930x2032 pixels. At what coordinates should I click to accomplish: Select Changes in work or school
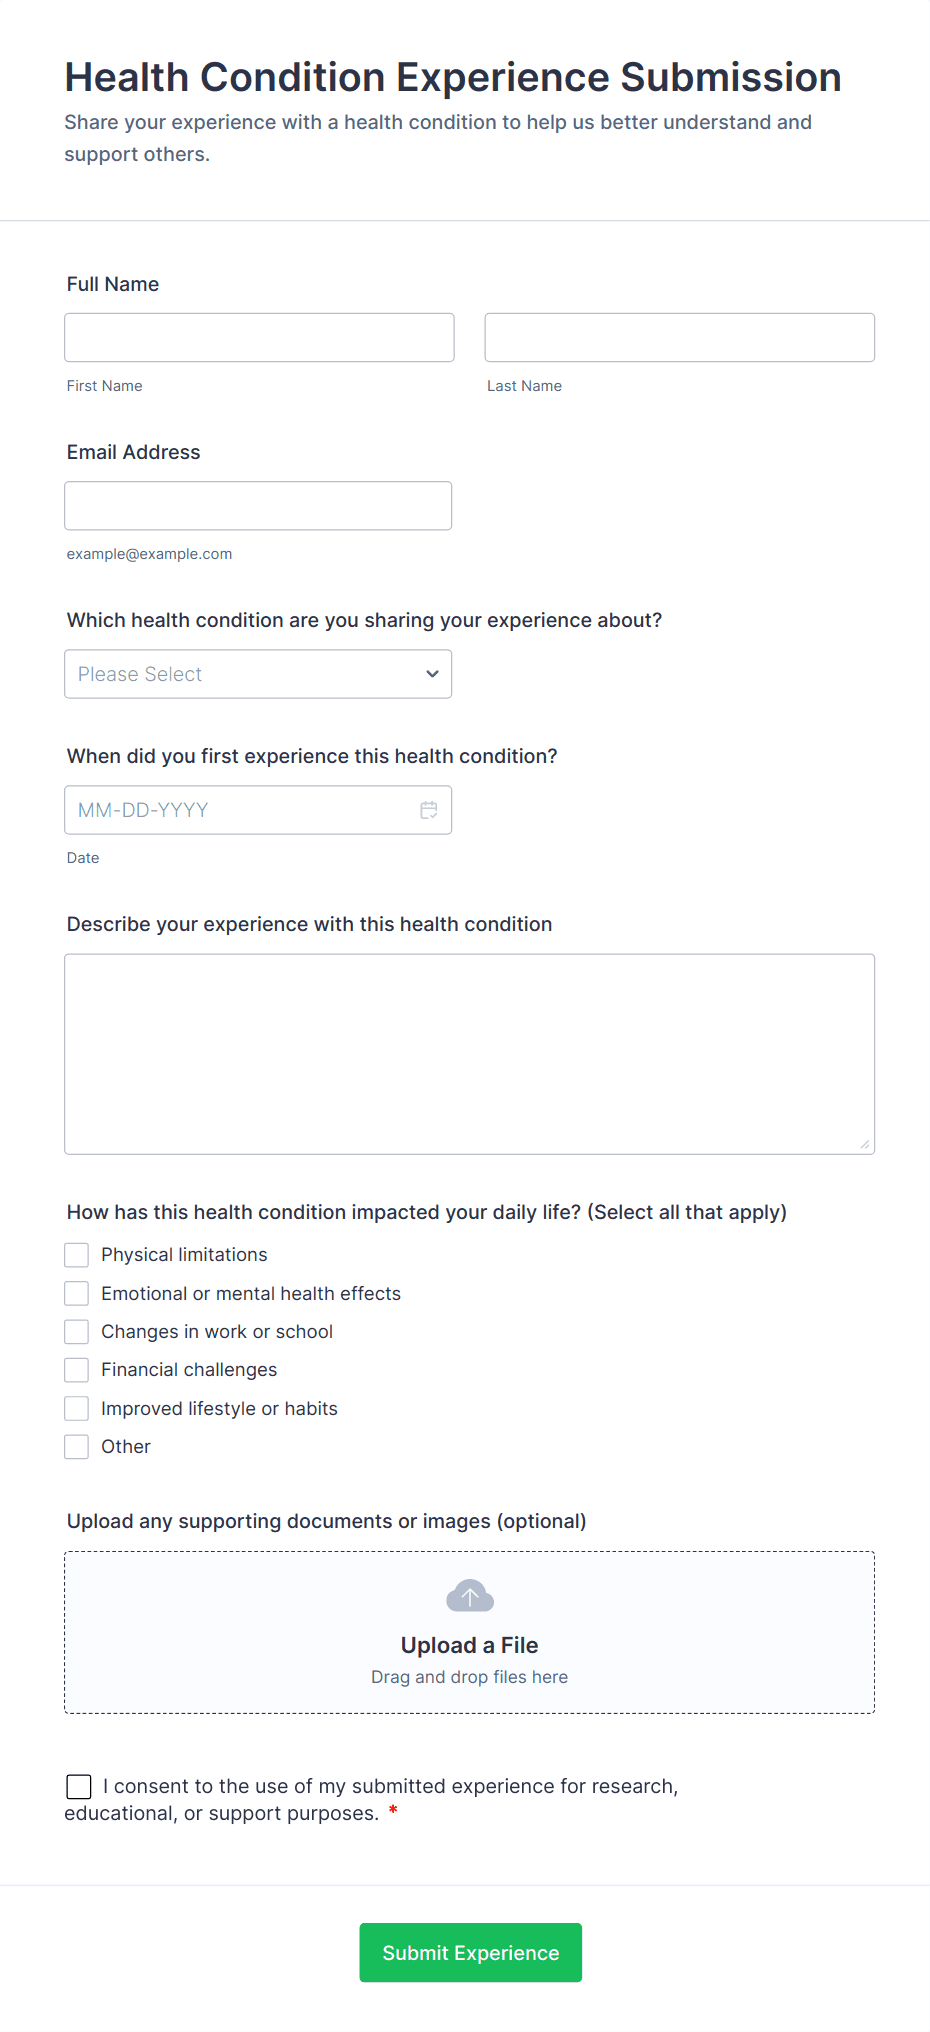point(77,1332)
